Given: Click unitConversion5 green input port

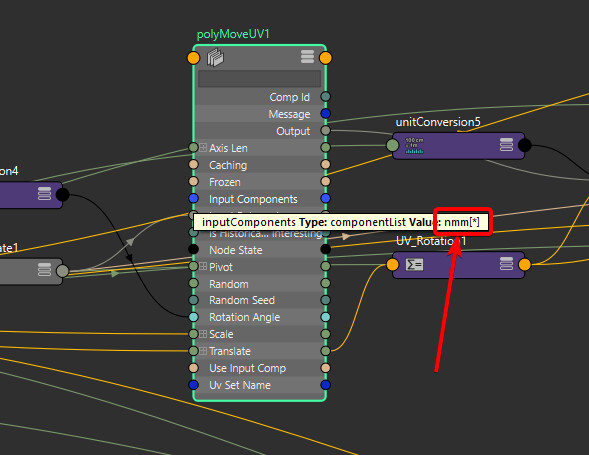Looking at the screenshot, I should coord(393,145).
